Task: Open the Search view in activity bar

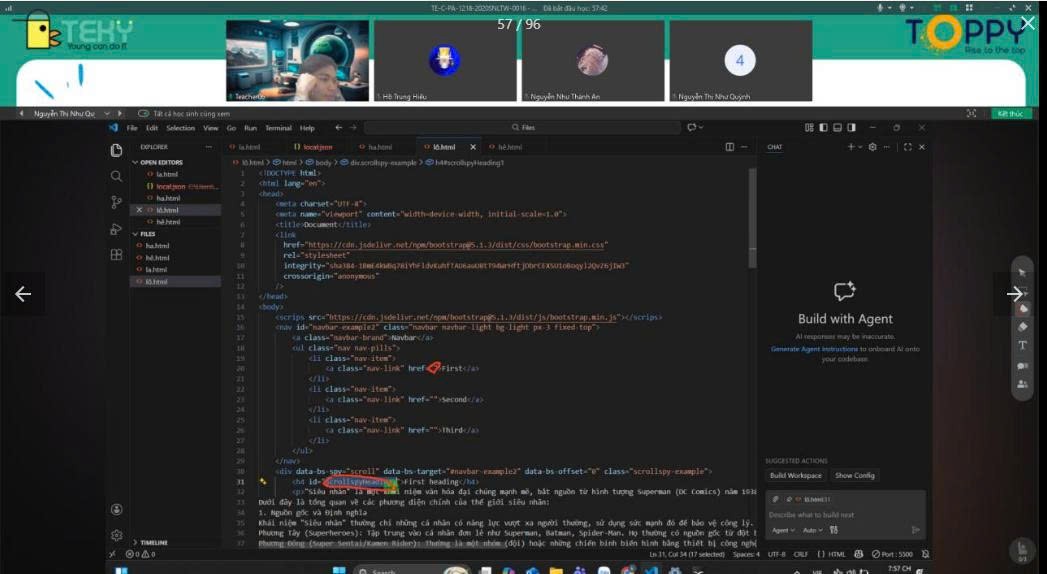Action: point(116,176)
